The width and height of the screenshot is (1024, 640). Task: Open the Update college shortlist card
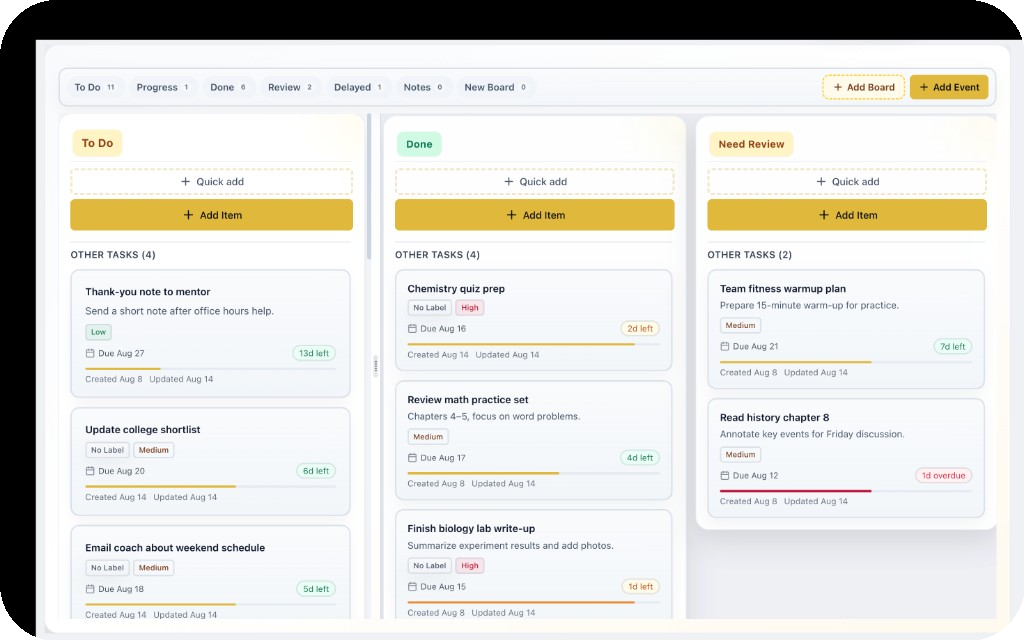click(x=210, y=461)
